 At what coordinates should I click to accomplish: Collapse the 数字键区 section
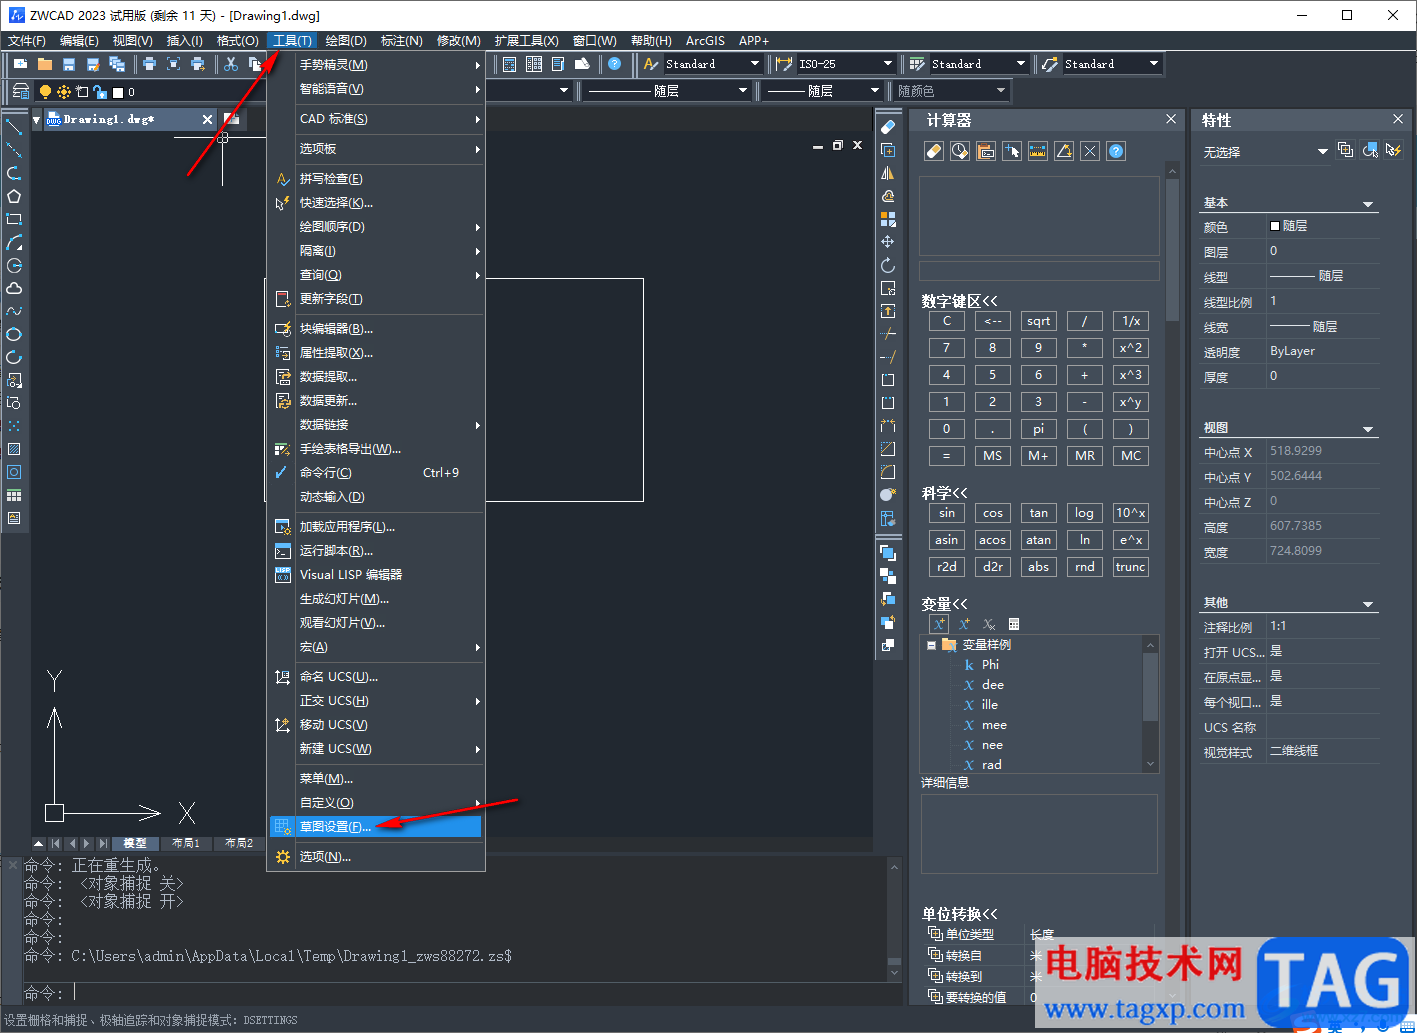960,301
